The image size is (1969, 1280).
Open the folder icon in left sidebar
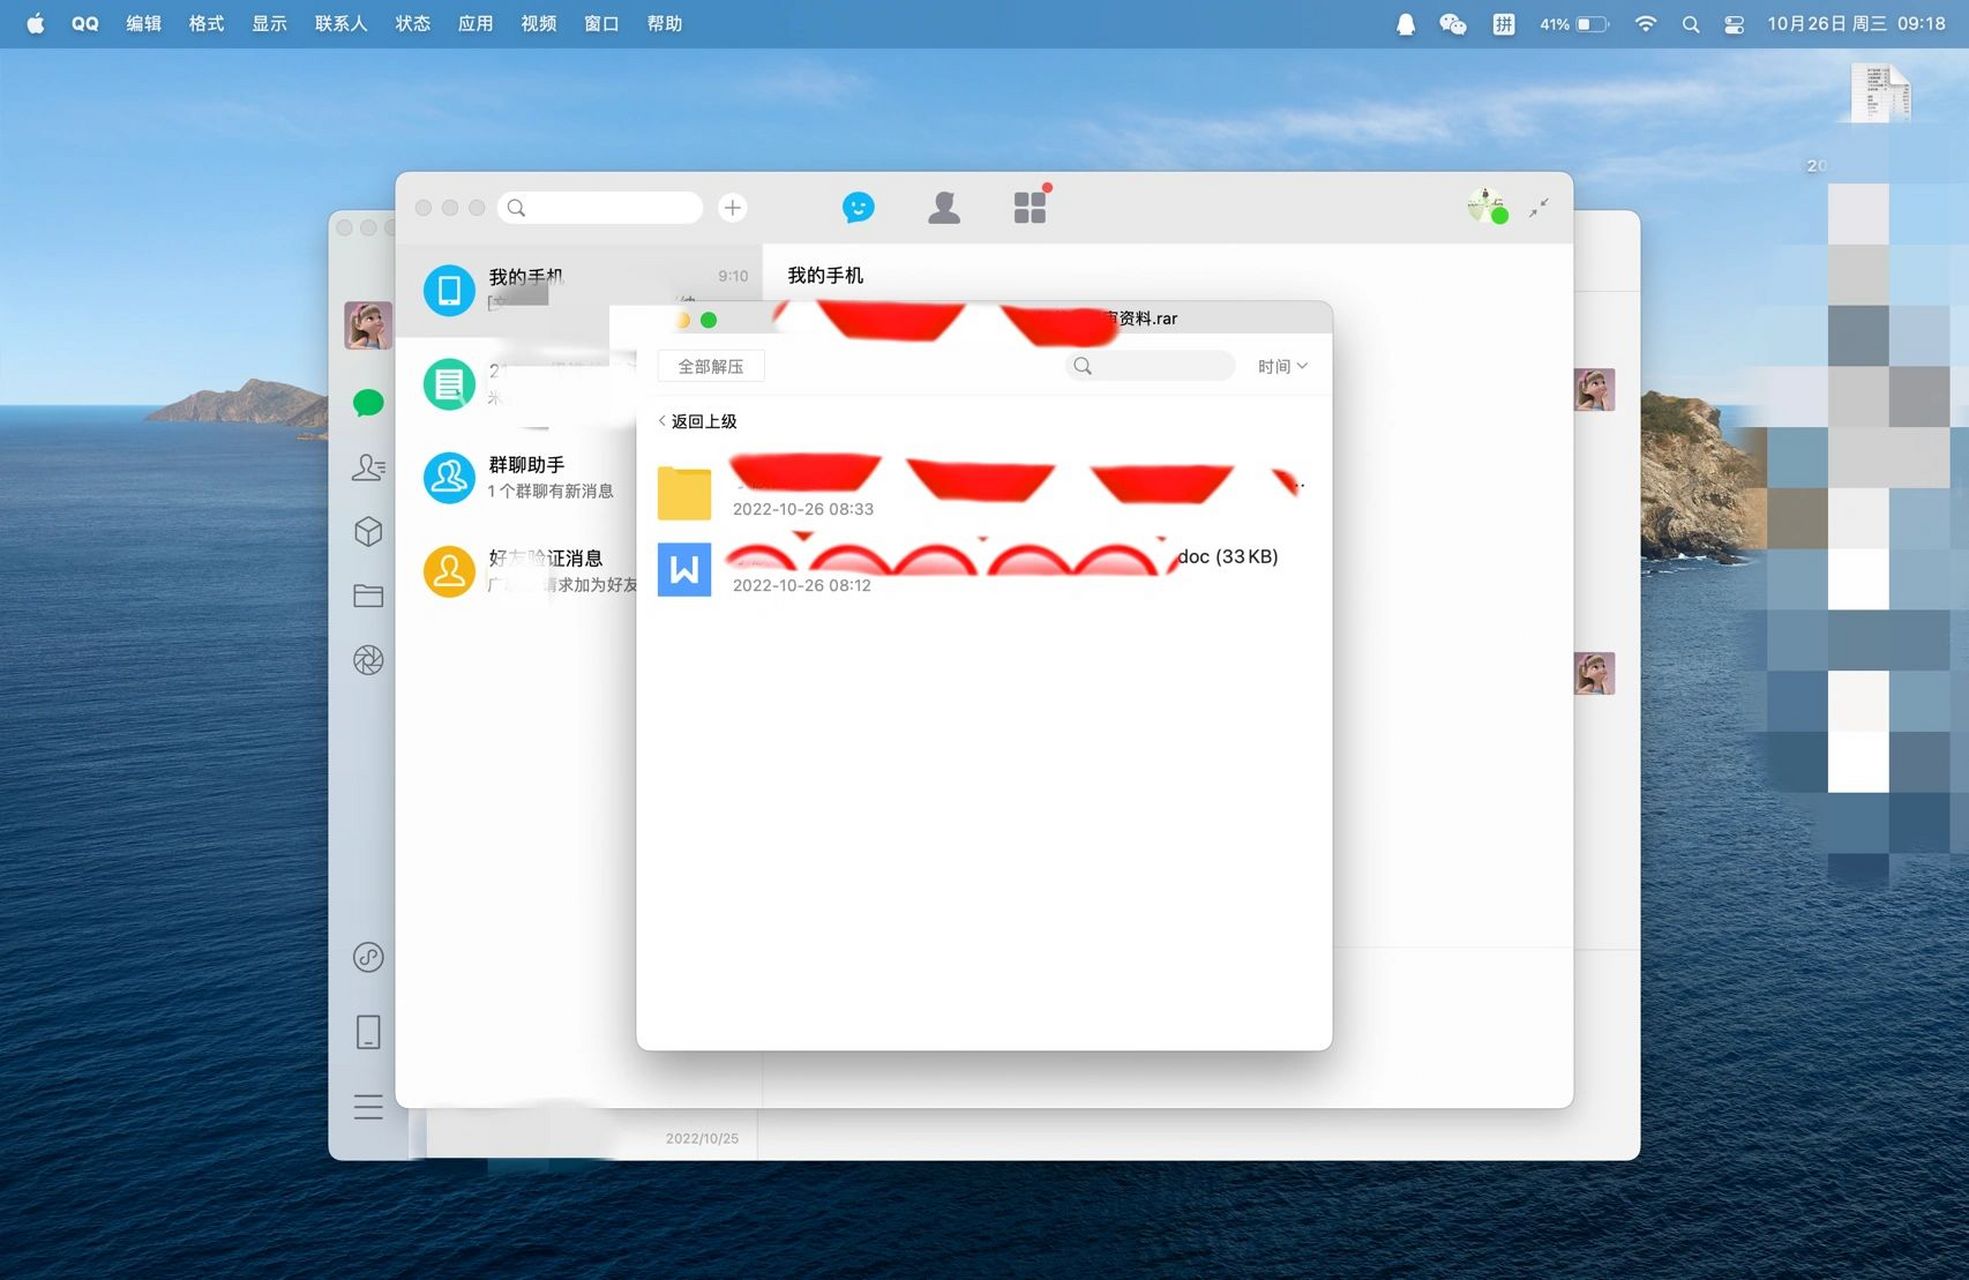point(368,596)
